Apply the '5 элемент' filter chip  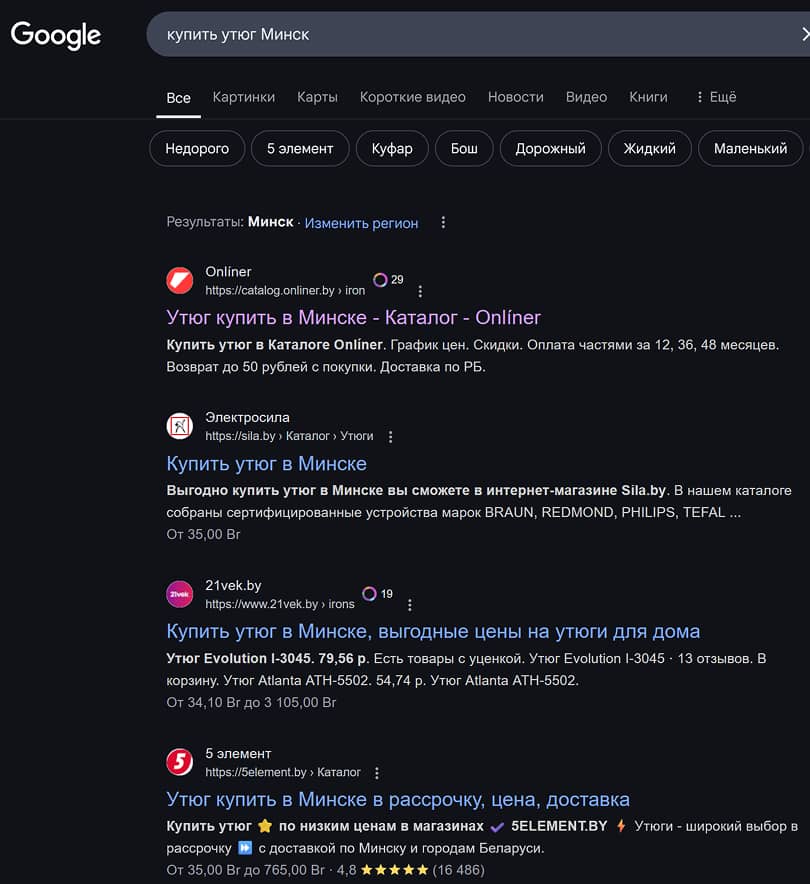point(300,148)
